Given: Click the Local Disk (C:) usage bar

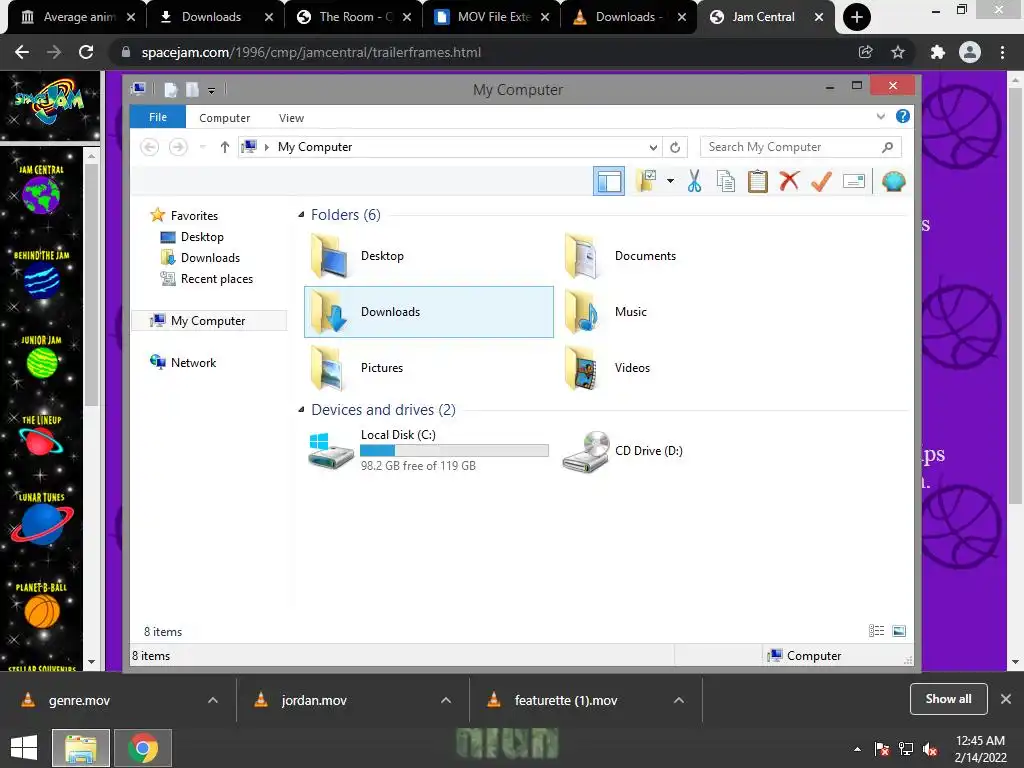Looking at the screenshot, I should point(455,450).
